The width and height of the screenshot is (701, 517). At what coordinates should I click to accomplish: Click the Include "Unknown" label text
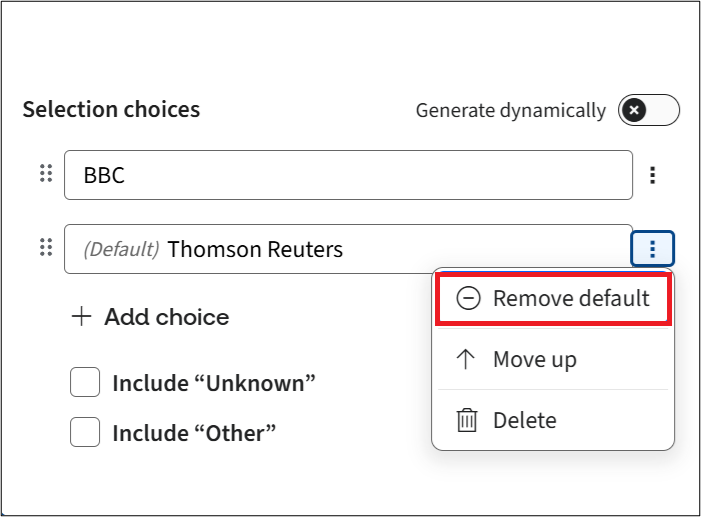[214, 382]
